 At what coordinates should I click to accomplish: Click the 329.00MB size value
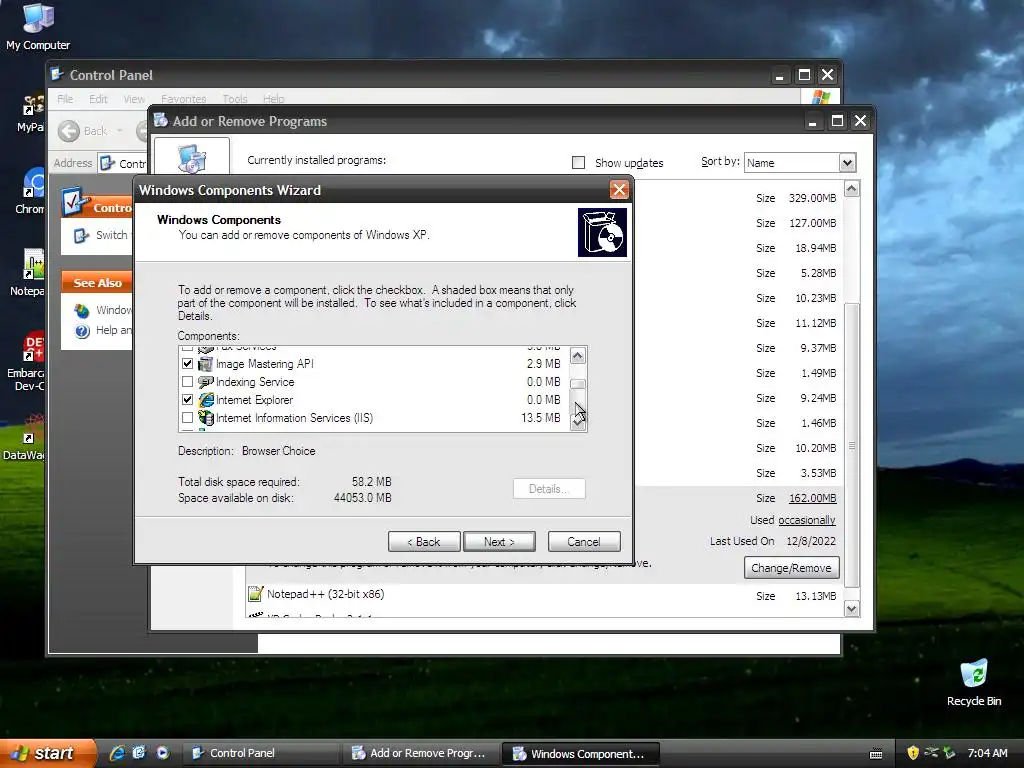(x=812, y=198)
